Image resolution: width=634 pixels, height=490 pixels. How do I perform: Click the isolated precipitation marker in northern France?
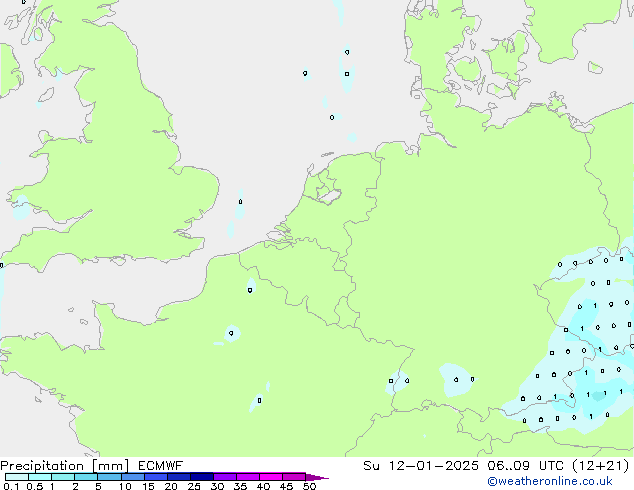[250, 290]
